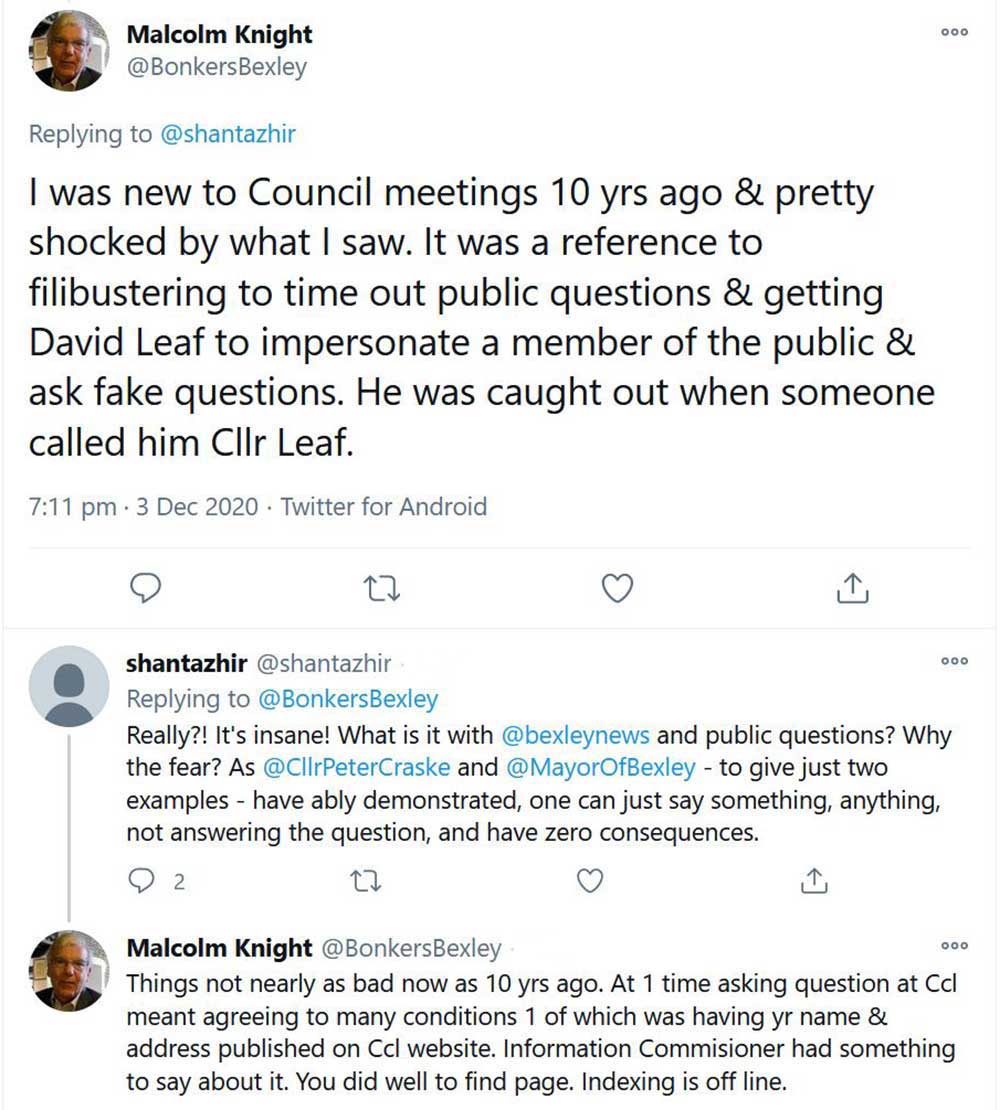
Task: Open more options on the last Malcolm Knight reply
Action: click(955, 945)
